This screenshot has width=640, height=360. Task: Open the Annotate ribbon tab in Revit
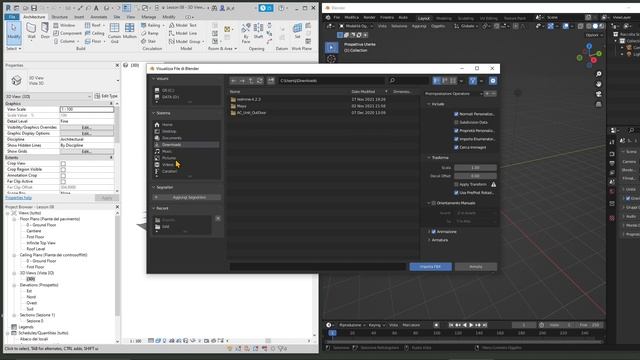coord(99,17)
